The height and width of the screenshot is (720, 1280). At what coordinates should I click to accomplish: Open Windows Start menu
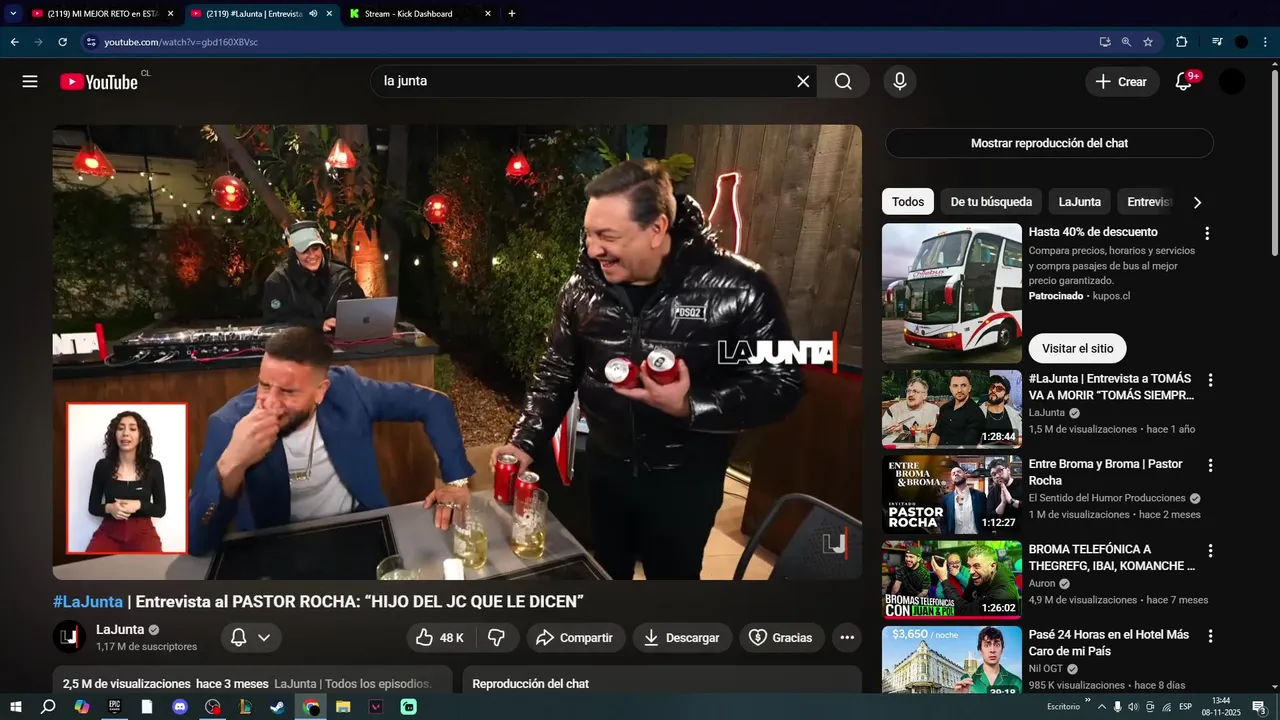15,707
